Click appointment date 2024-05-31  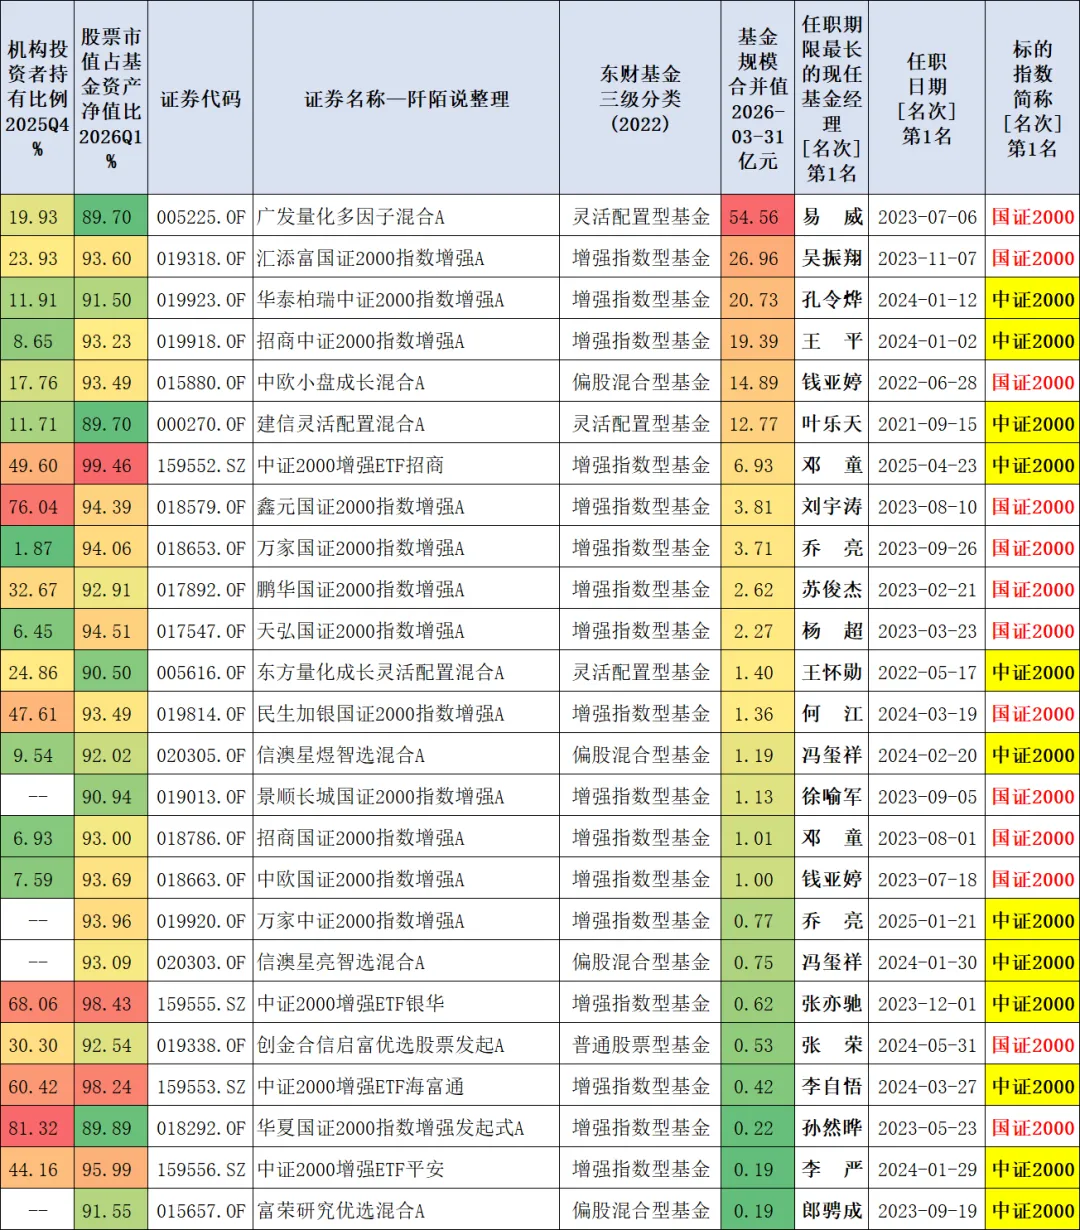coord(927,1046)
